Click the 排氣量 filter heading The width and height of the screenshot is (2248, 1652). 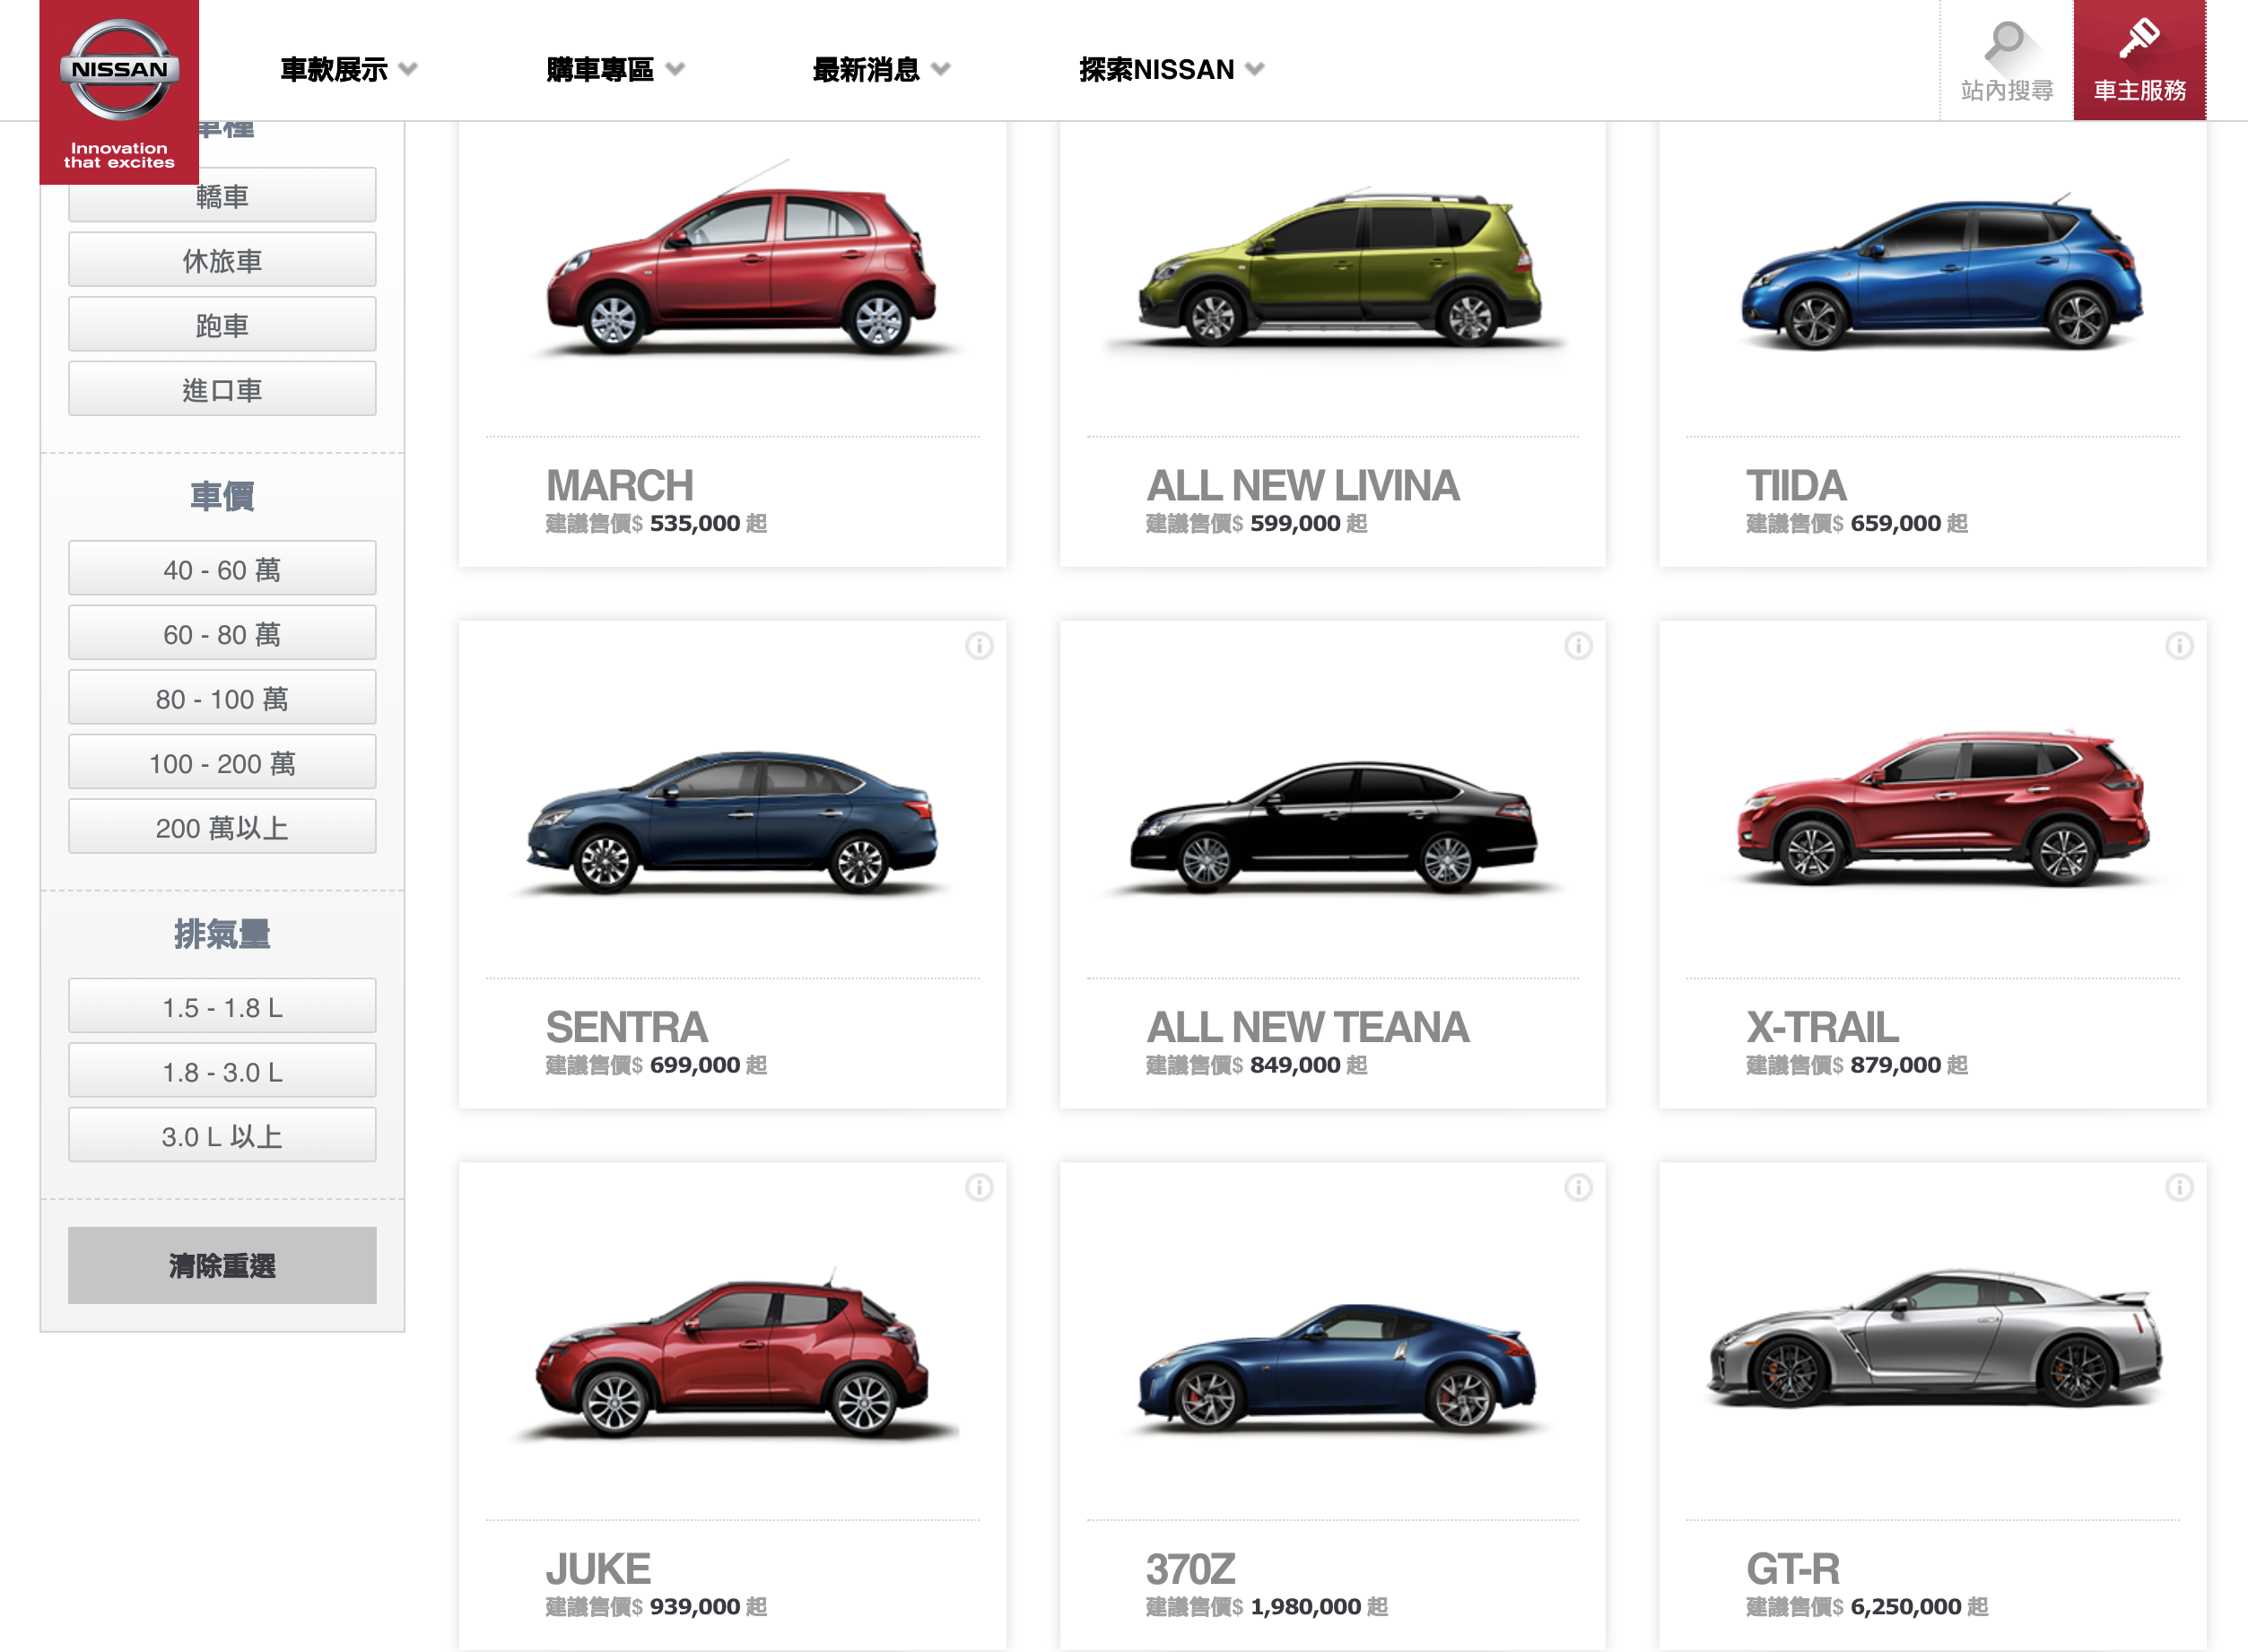222,934
